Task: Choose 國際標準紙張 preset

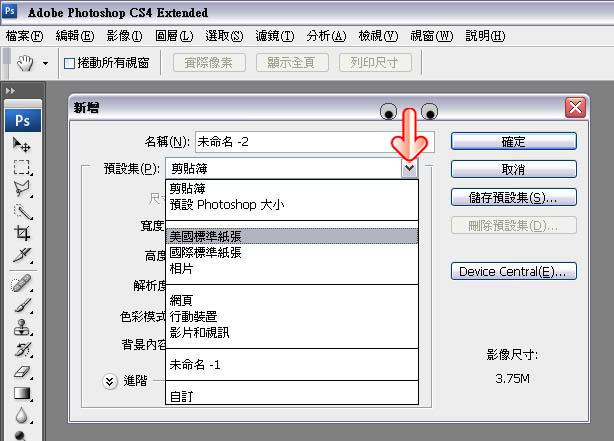Action: [292, 253]
